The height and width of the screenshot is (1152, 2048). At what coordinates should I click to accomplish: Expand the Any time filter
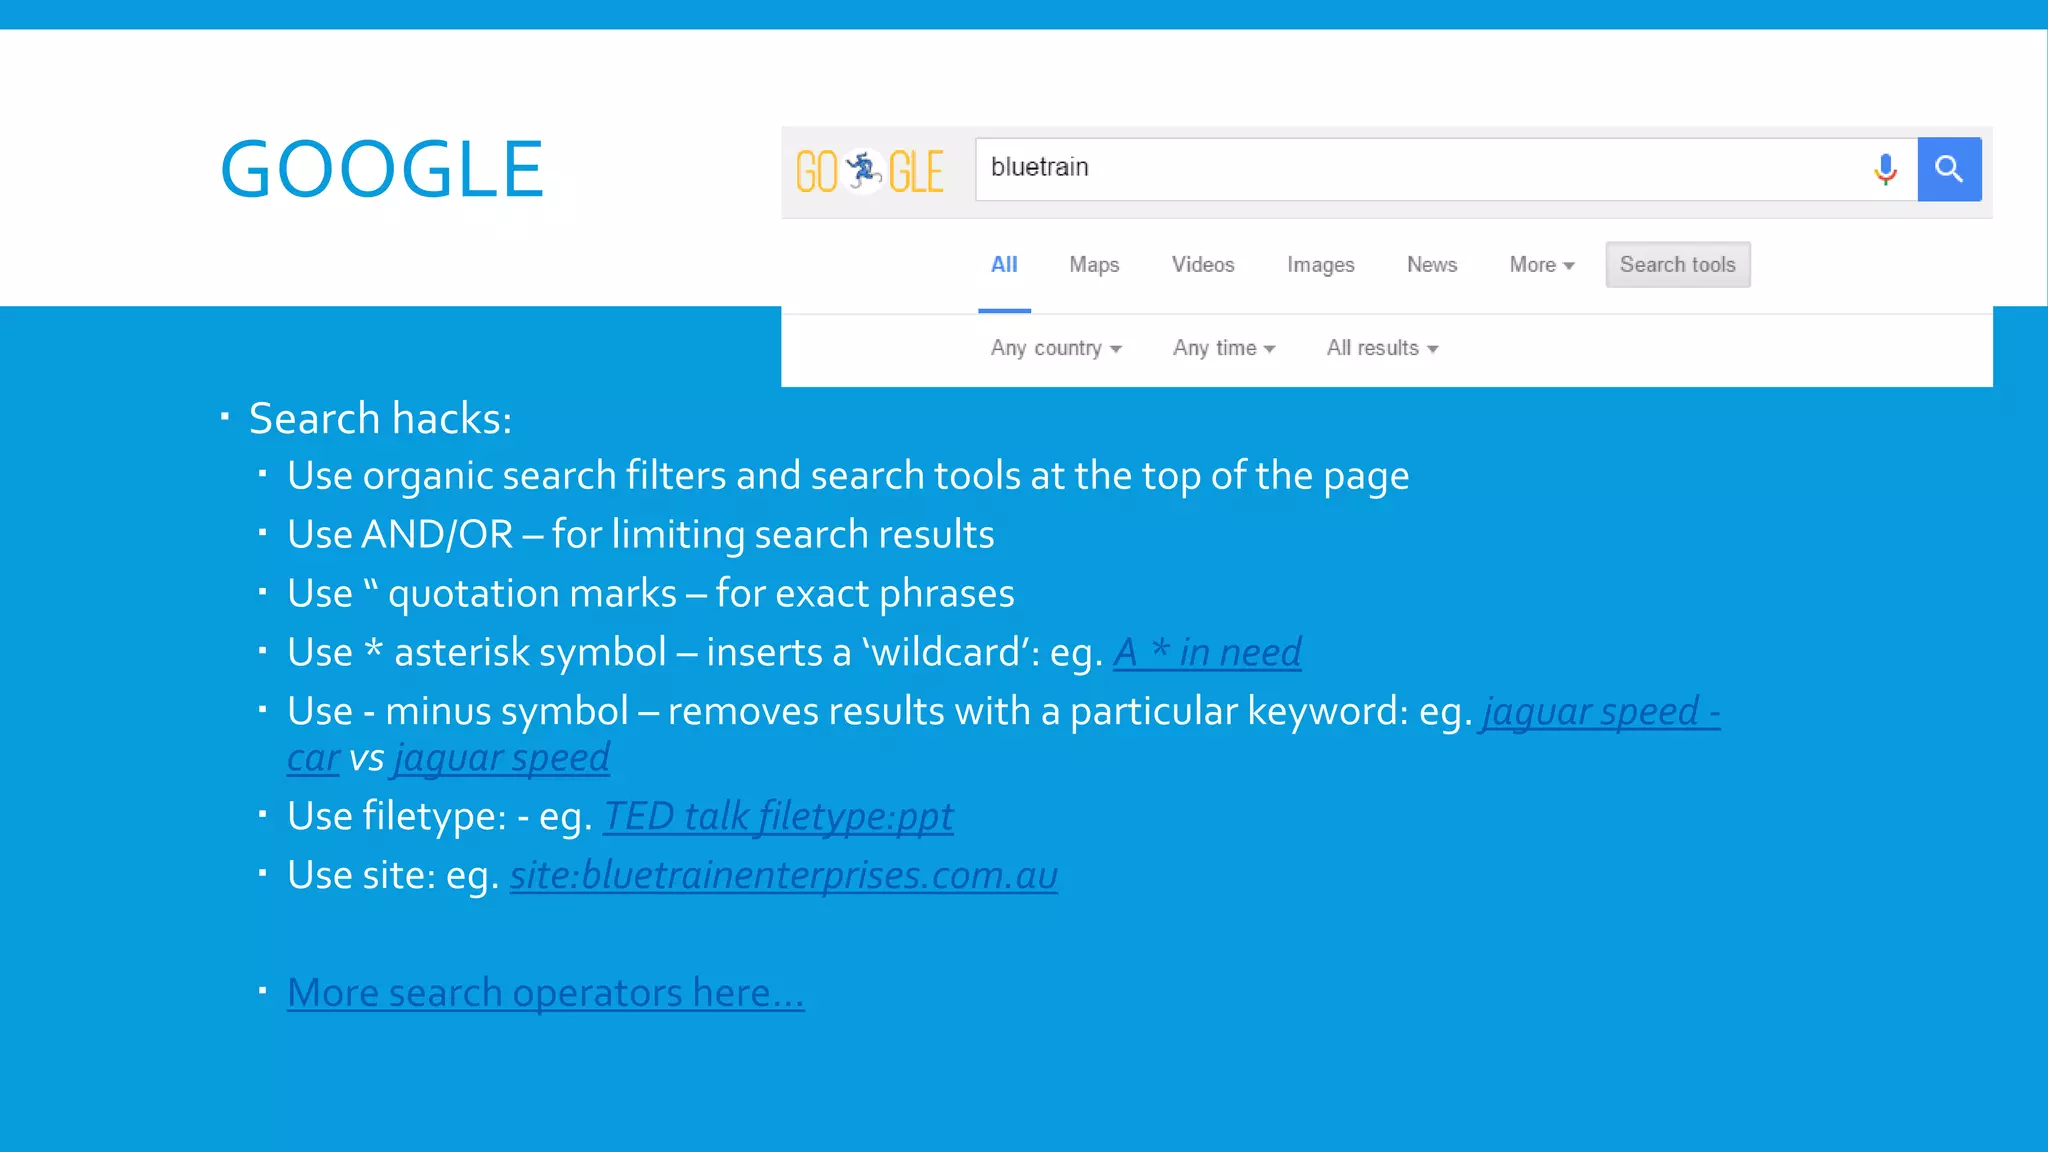[x=1224, y=348]
